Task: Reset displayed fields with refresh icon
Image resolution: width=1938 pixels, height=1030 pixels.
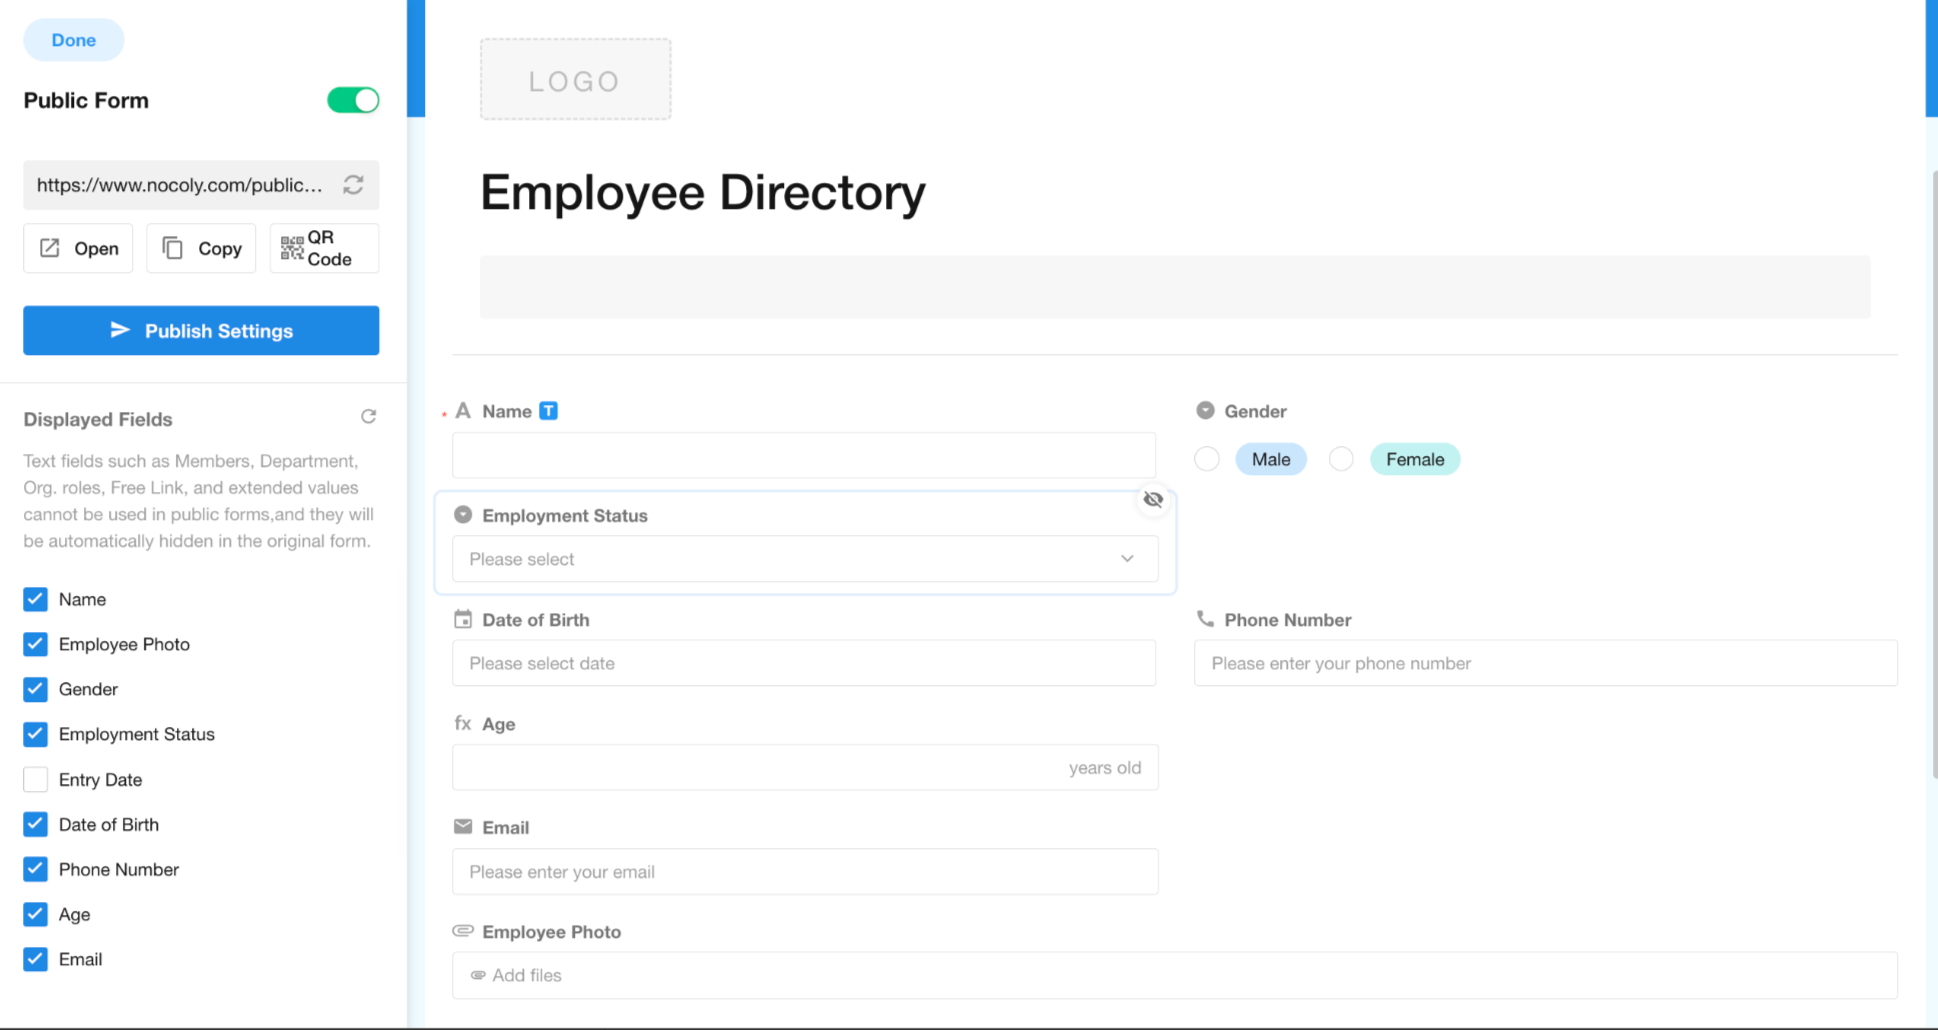Action: pyautogui.click(x=368, y=417)
